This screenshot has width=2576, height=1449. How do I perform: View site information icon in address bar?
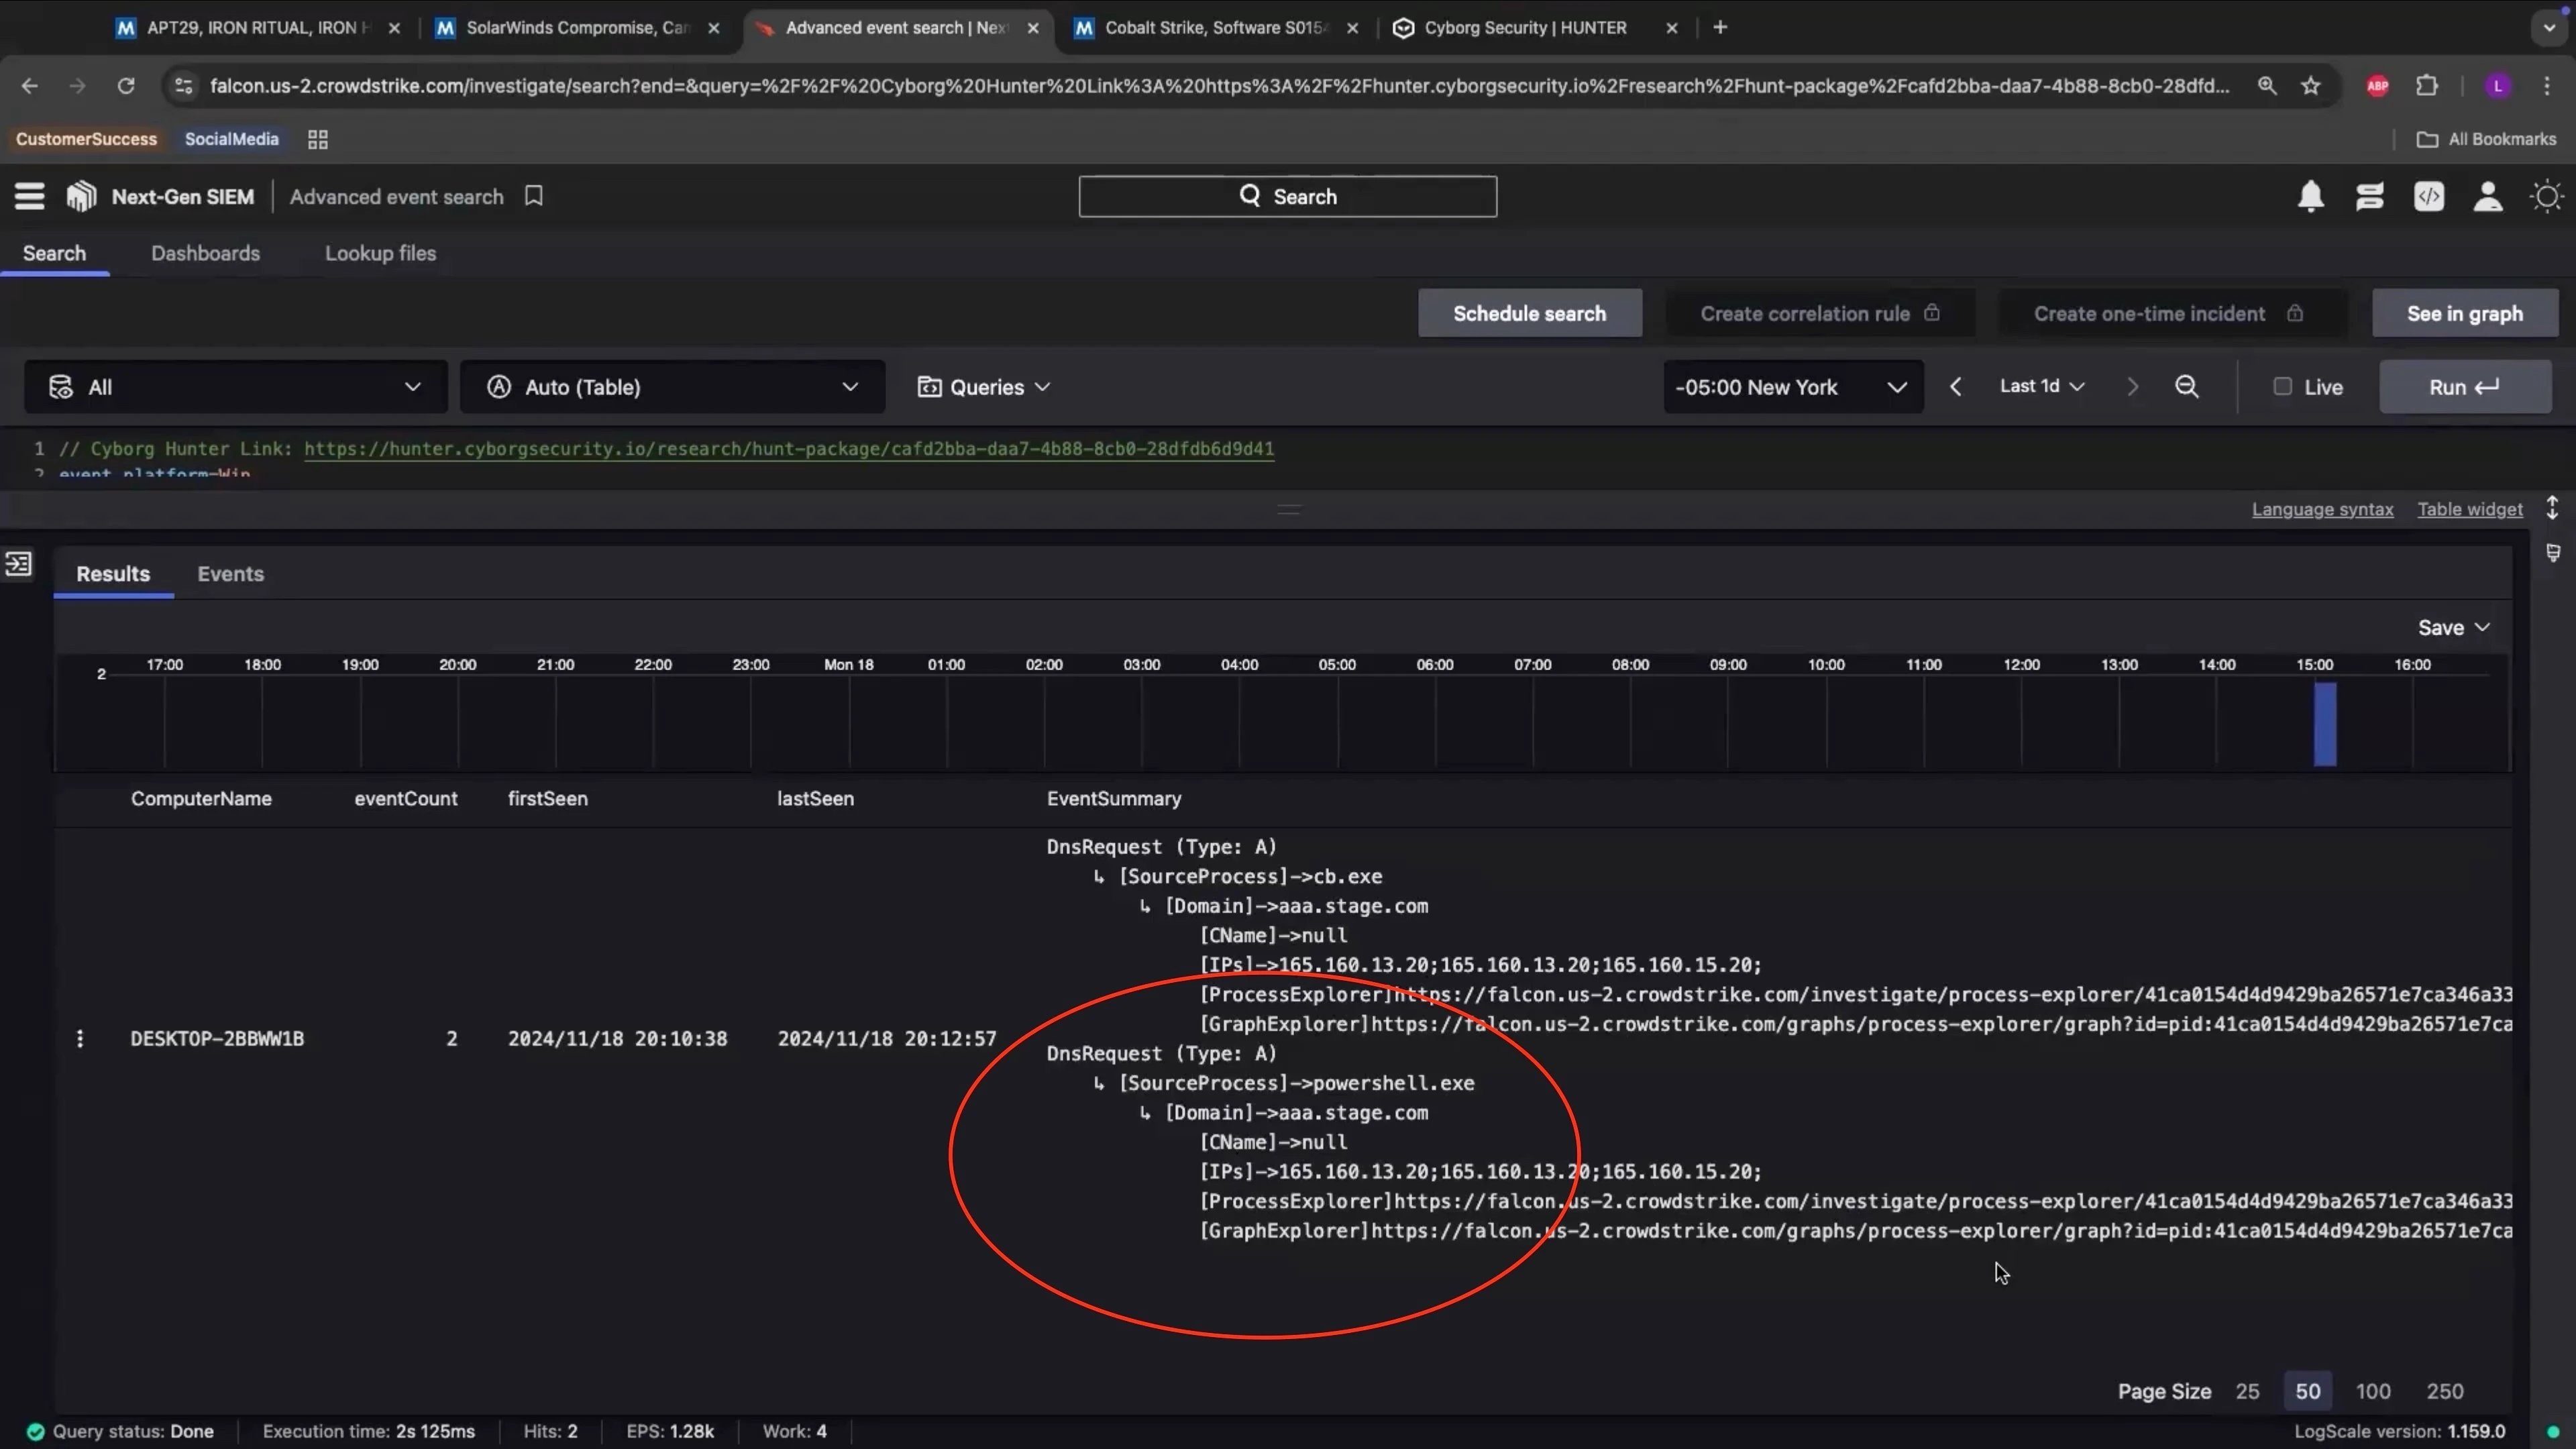tap(183, 86)
